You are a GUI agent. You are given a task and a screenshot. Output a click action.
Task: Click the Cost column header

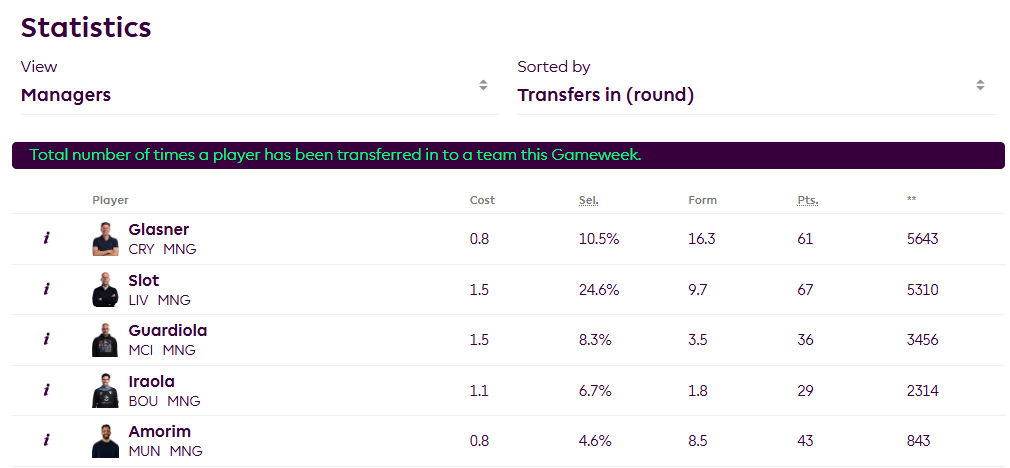[x=482, y=200]
